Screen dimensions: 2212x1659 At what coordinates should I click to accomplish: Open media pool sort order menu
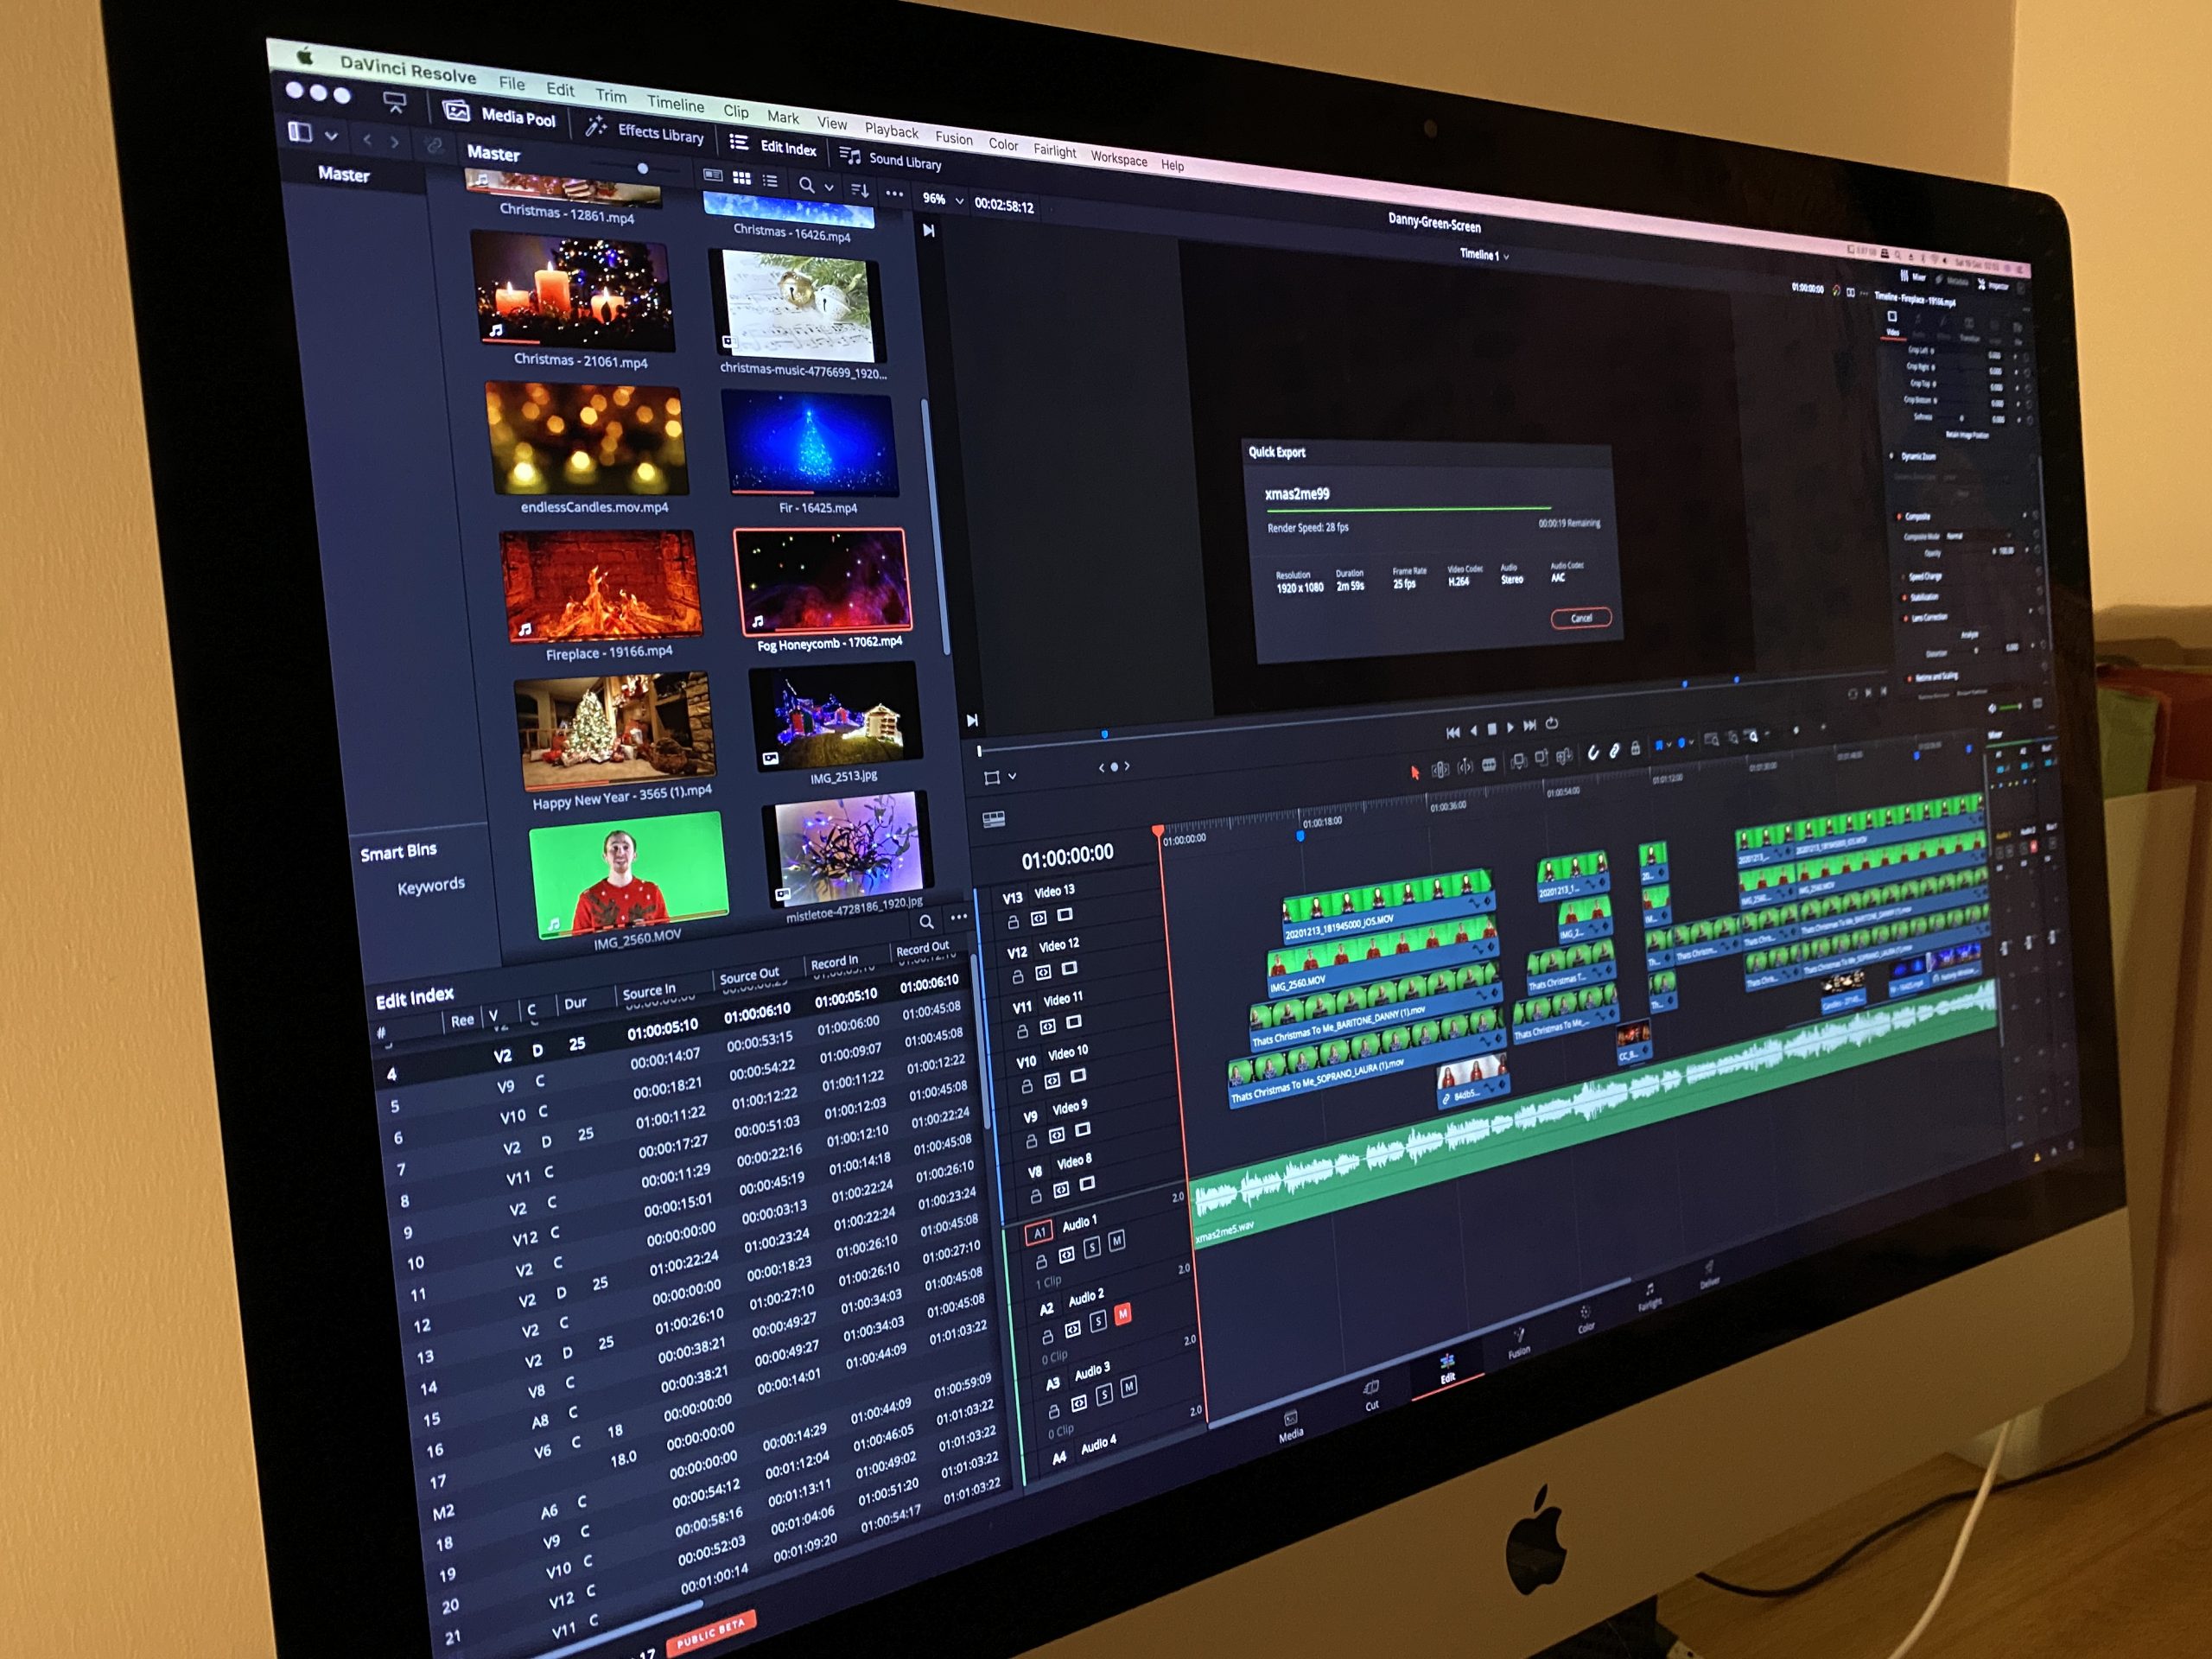859,189
